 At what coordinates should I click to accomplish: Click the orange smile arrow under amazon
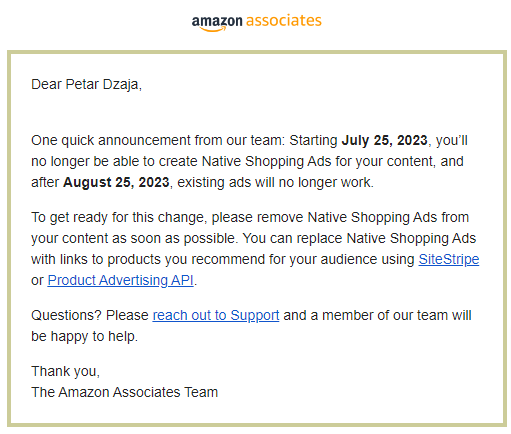(x=213, y=29)
